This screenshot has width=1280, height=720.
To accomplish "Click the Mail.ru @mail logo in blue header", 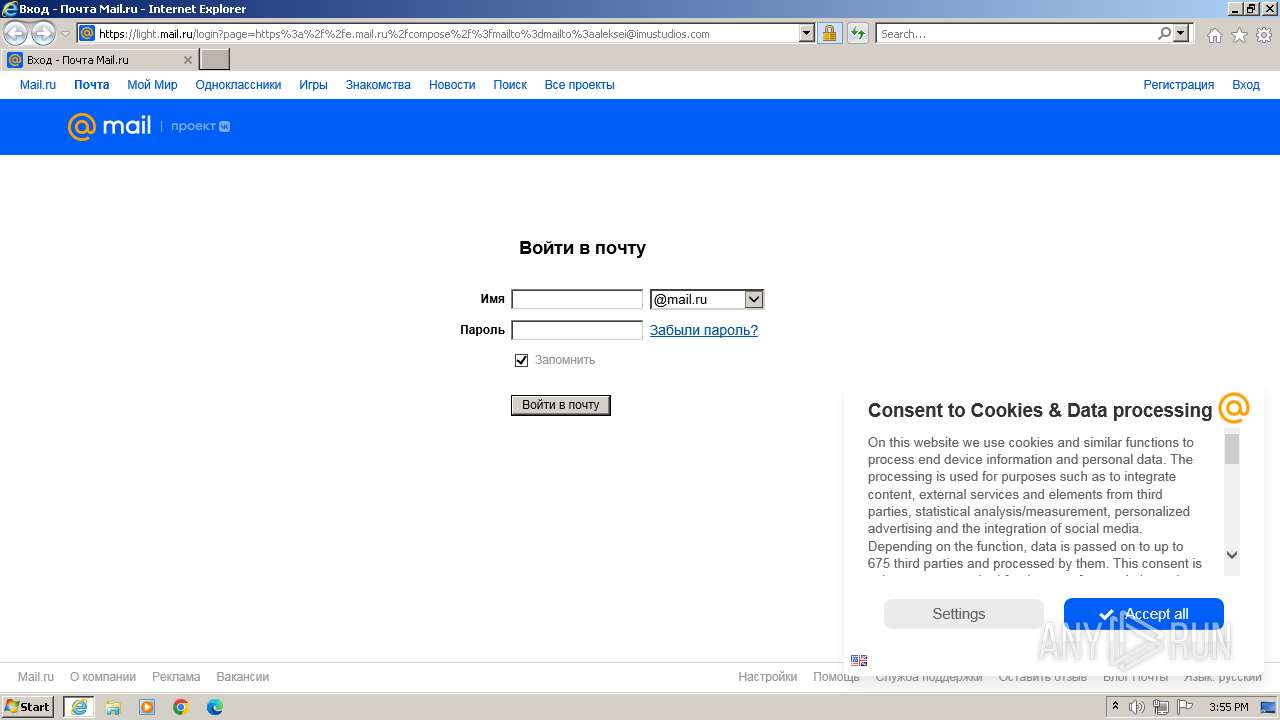I will coord(109,126).
